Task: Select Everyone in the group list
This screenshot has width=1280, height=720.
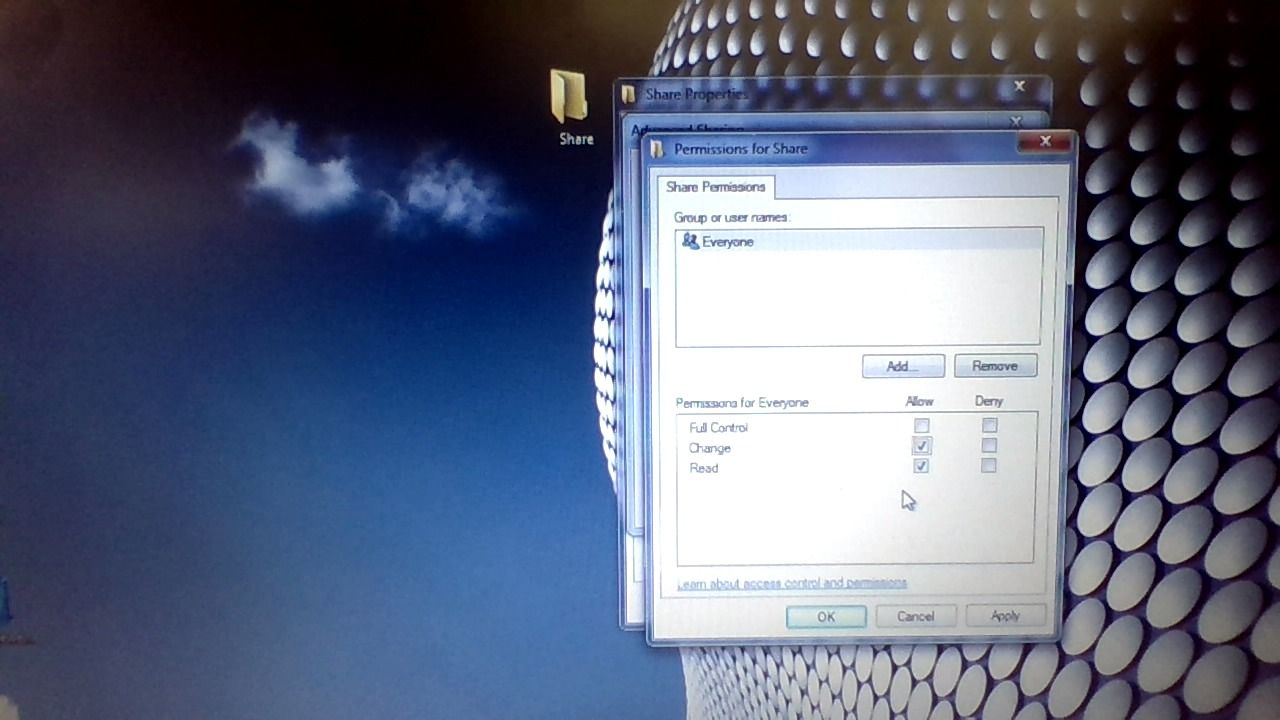Action: (728, 241)
